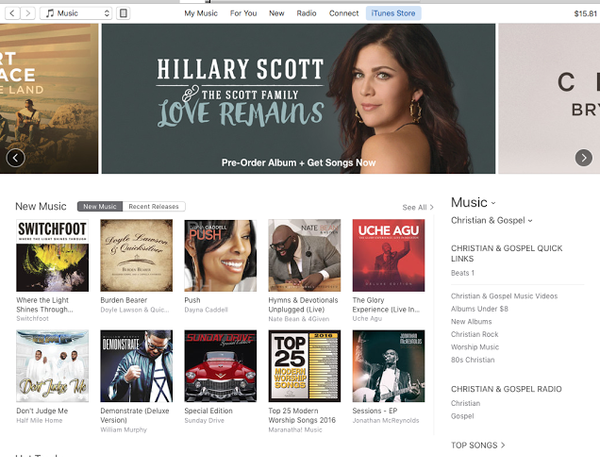Image resolution: width=600 pixels, height=457 pixels.
Task: Open the Nate Bean album cover
Action: pos(305,255)
